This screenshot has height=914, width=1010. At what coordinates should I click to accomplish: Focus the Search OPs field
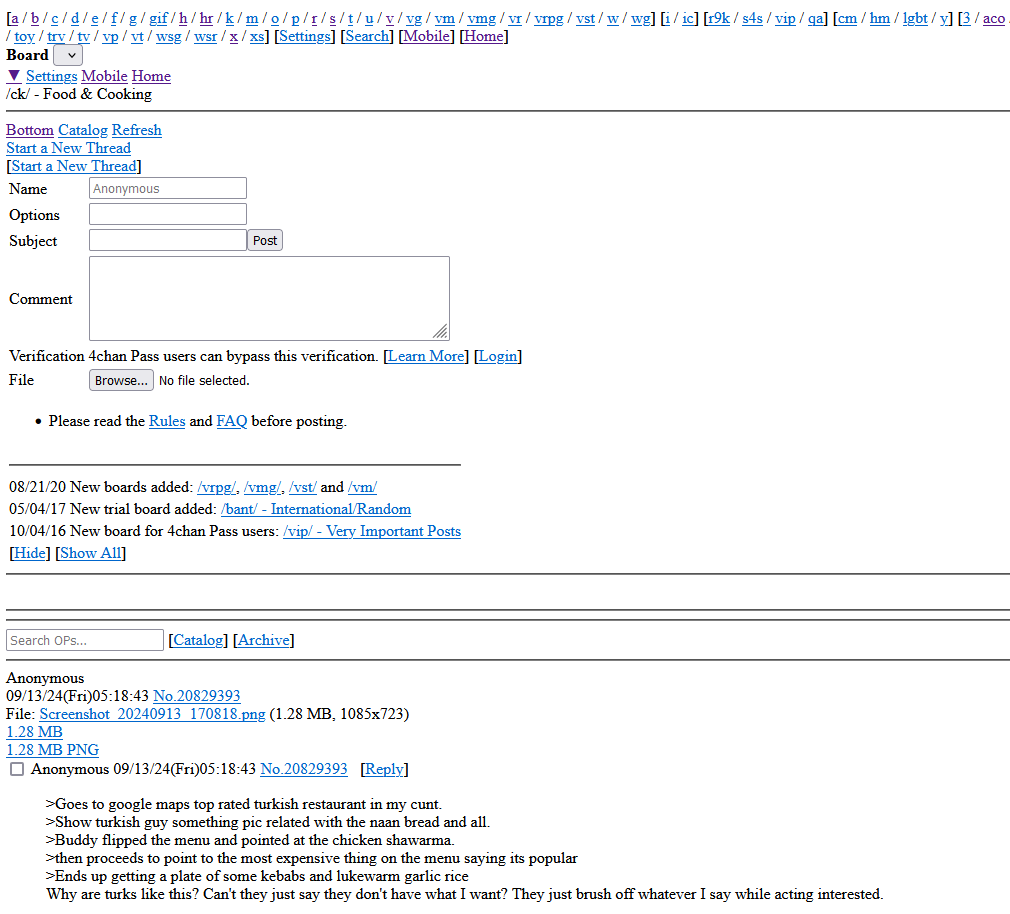tap(85, 640)
